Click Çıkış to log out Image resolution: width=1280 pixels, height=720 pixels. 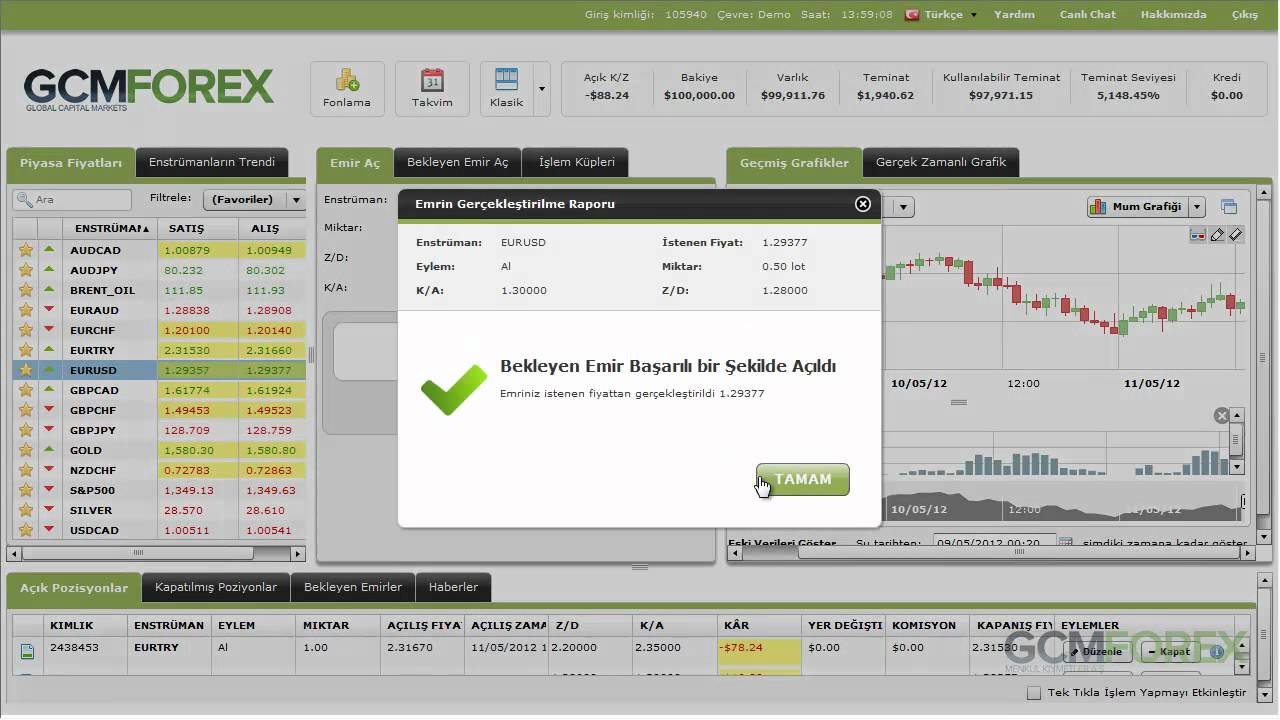[1245, 15]
